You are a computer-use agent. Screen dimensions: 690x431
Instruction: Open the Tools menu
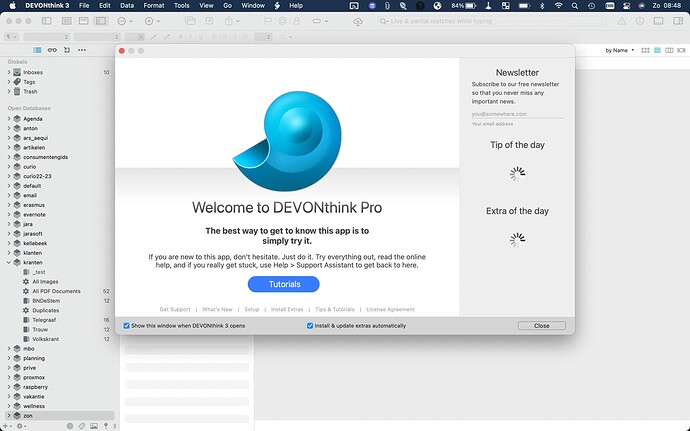click(x=181, y=6)
